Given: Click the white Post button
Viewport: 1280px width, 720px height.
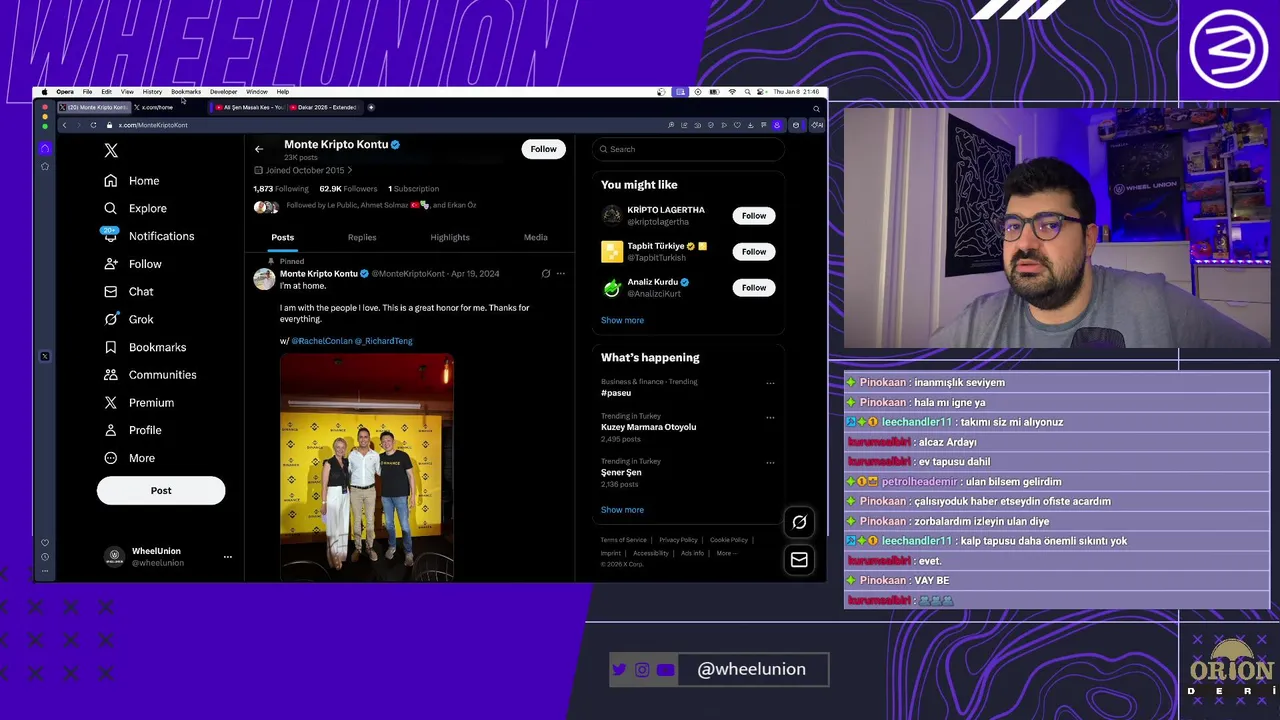Looking at the screenshot, I should point(161,491).
